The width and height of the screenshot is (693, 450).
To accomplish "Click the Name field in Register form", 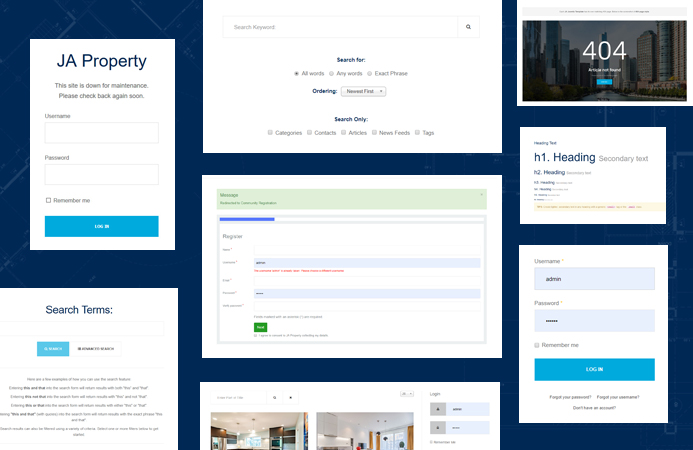I will (x=367, y=250).
